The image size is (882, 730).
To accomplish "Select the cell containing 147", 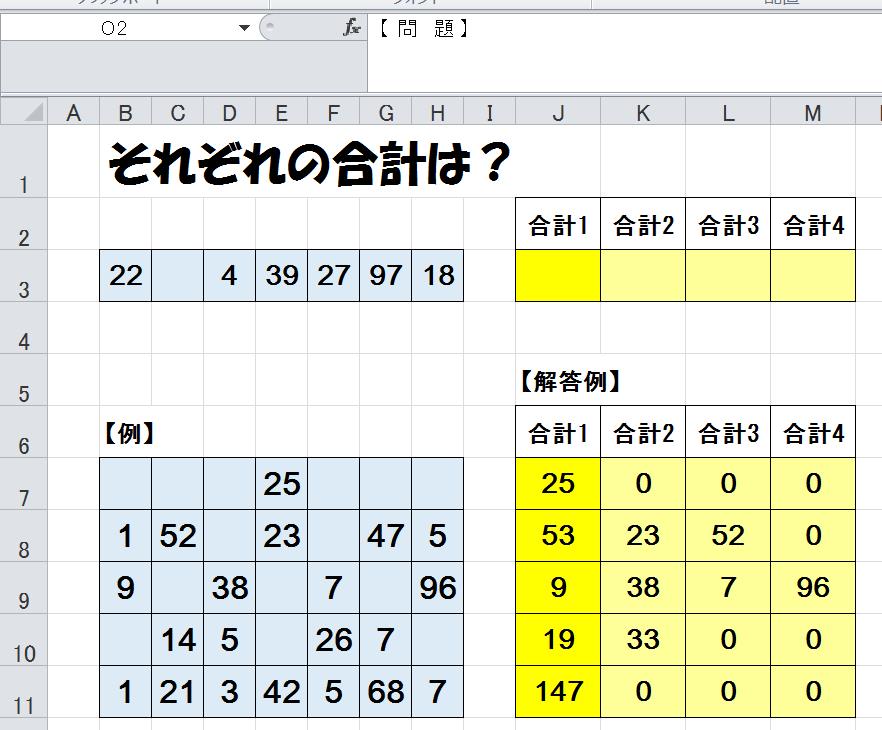I will pos(558,692).
